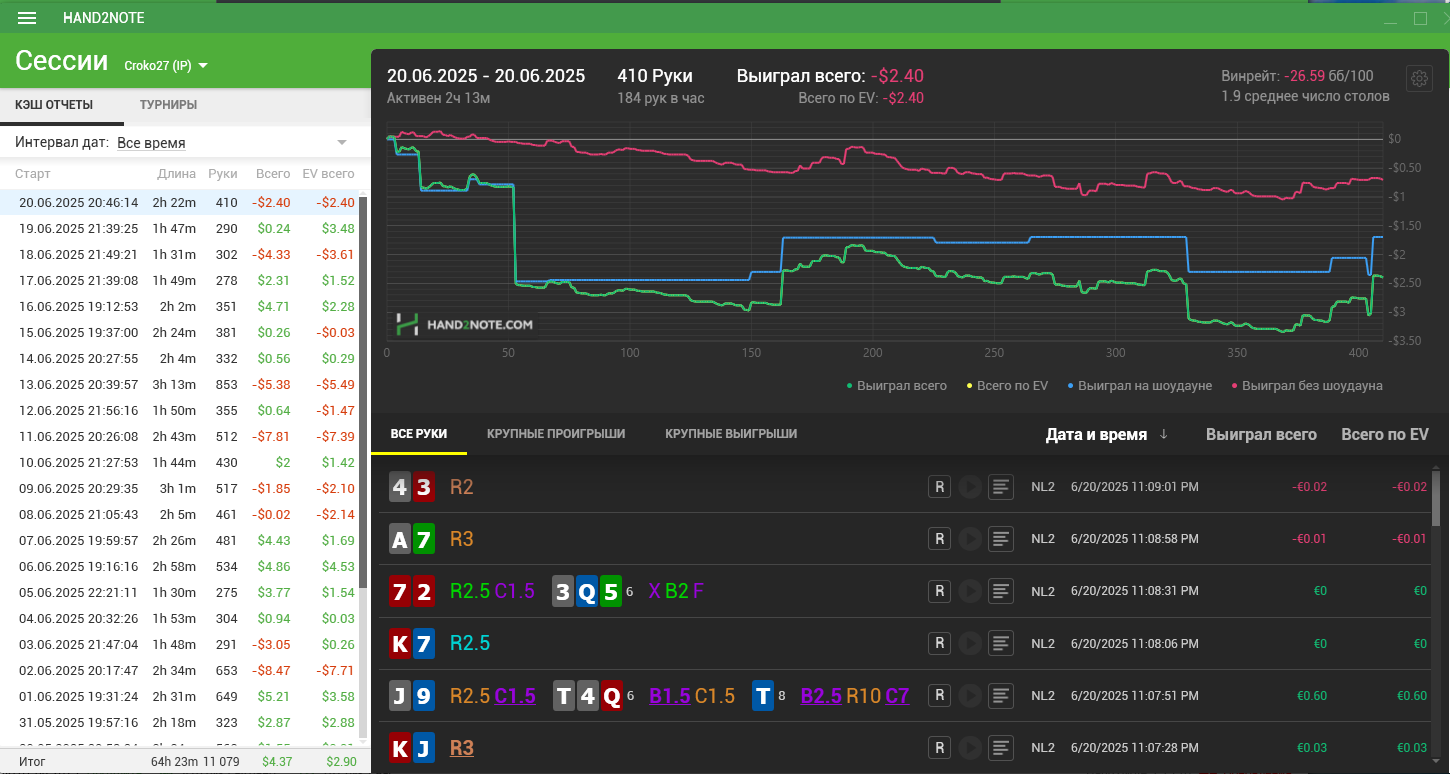Open hand history text for K 7 hand
Viewport: 1450px width, 774px height.
coord(1001,643)
